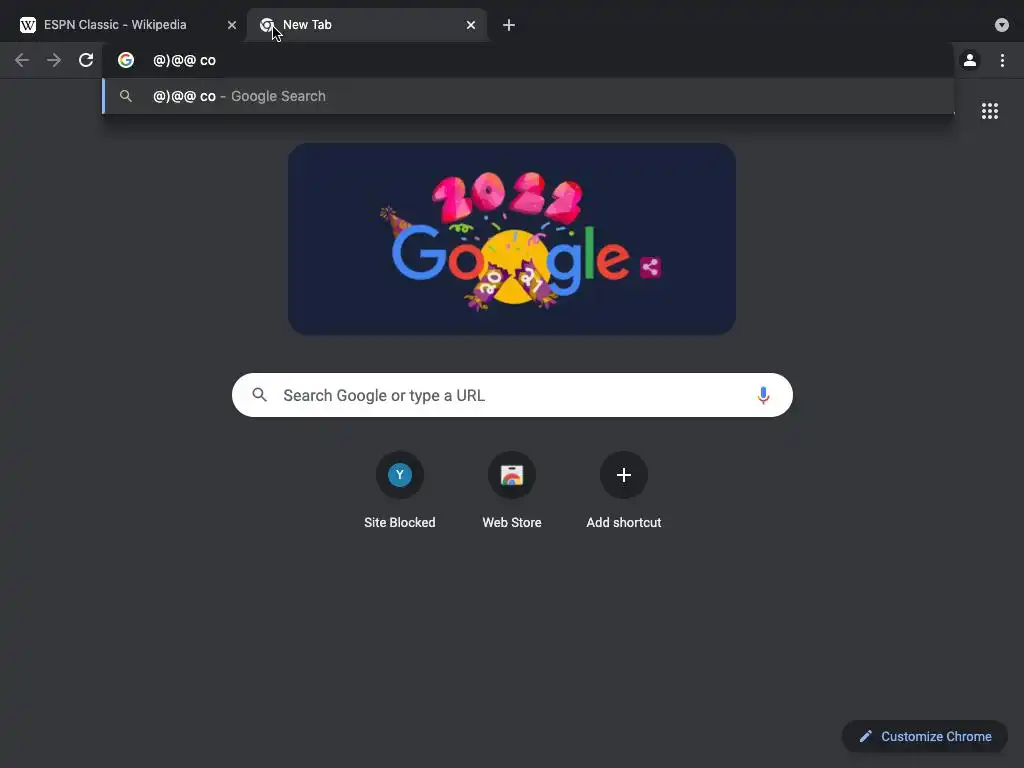Viewport: 1024px width, 768px height.
Task: Expand the tab search dropdown arrow
Action: coord(1002,25)
